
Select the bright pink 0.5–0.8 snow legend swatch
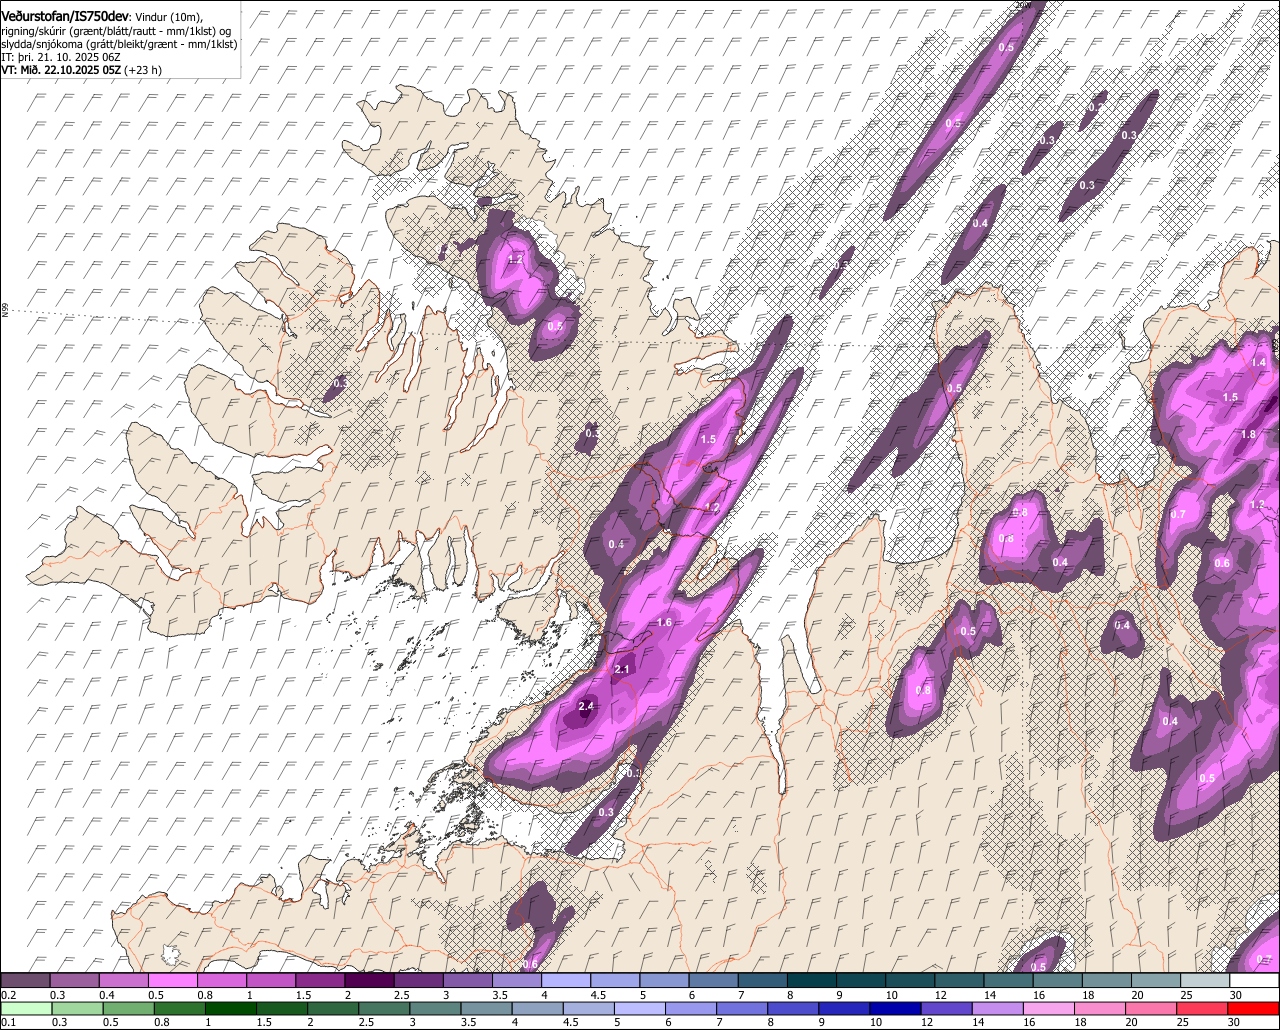173,980
